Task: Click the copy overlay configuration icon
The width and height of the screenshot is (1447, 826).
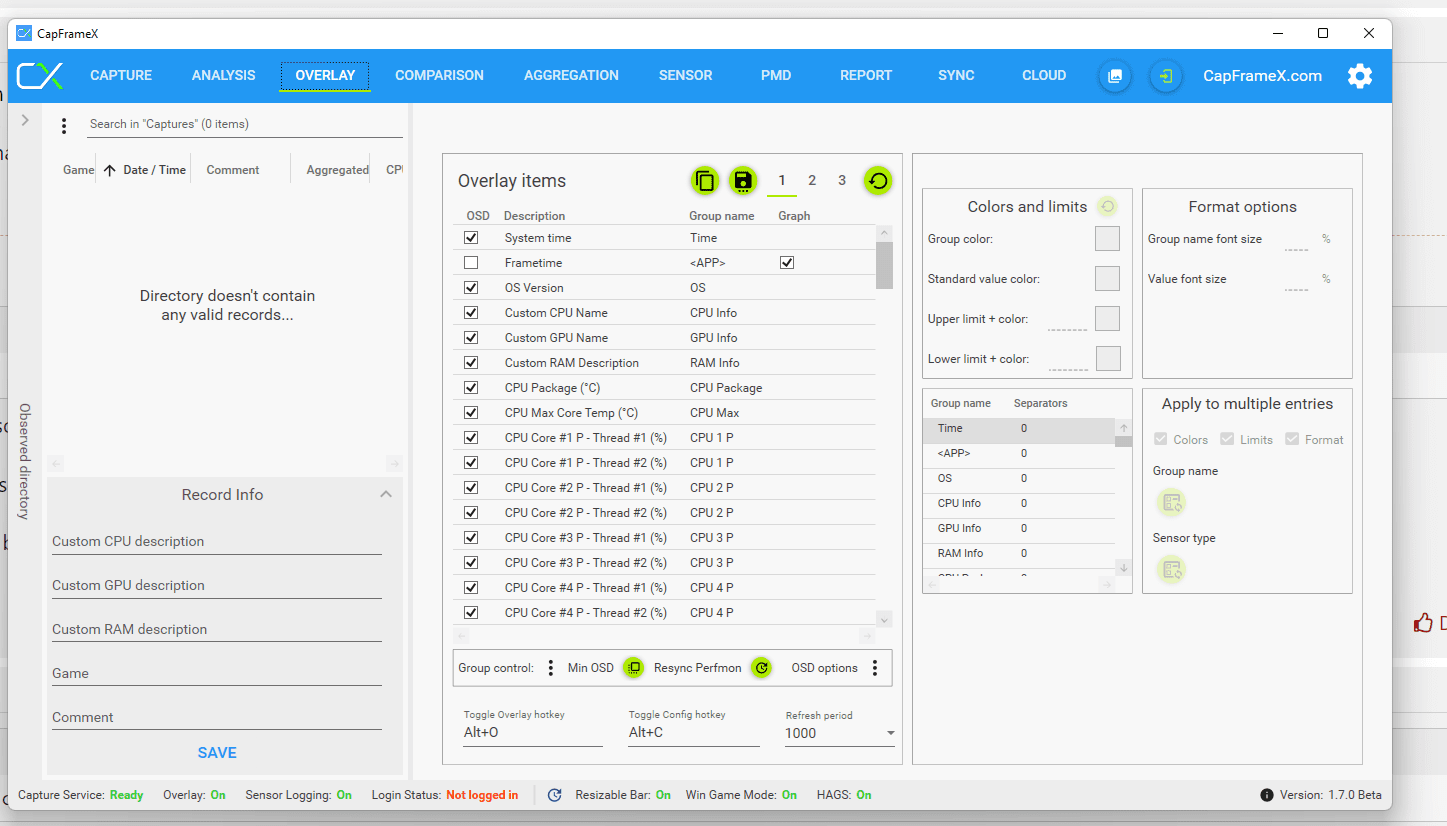Action: coord(705,181)
